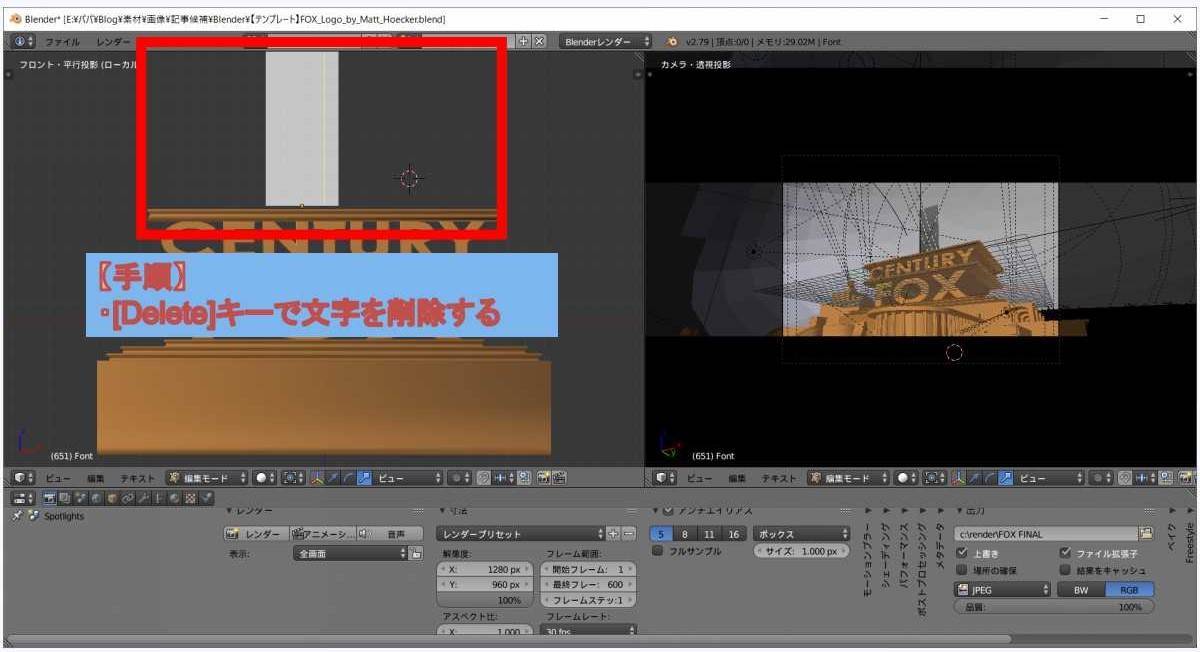The height and width of the screenshot is (652, 1200).
Task: Open the info editor type selector icon
Action: click(23, 41)
